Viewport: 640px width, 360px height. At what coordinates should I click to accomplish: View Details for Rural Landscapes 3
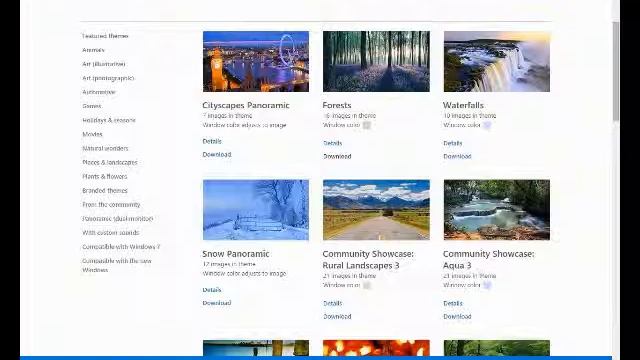[x=333, y=303]
